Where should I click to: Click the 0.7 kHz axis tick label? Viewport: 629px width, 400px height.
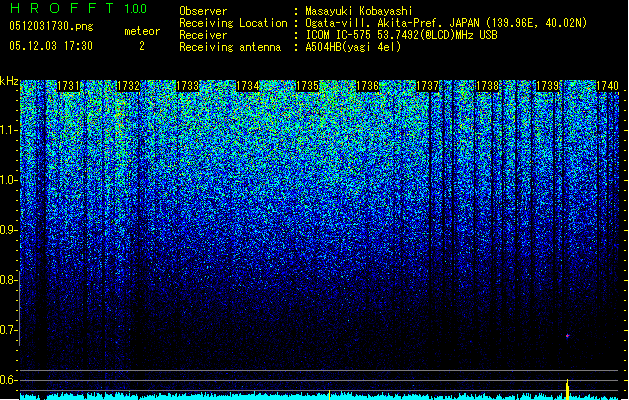coord(8,330)
